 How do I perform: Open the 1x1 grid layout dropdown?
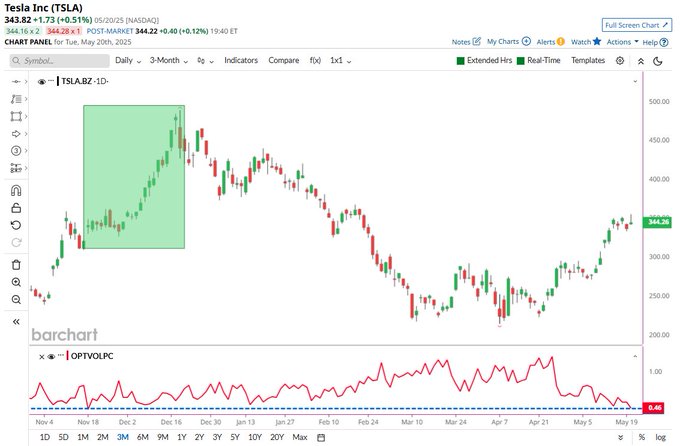point(340,61)
